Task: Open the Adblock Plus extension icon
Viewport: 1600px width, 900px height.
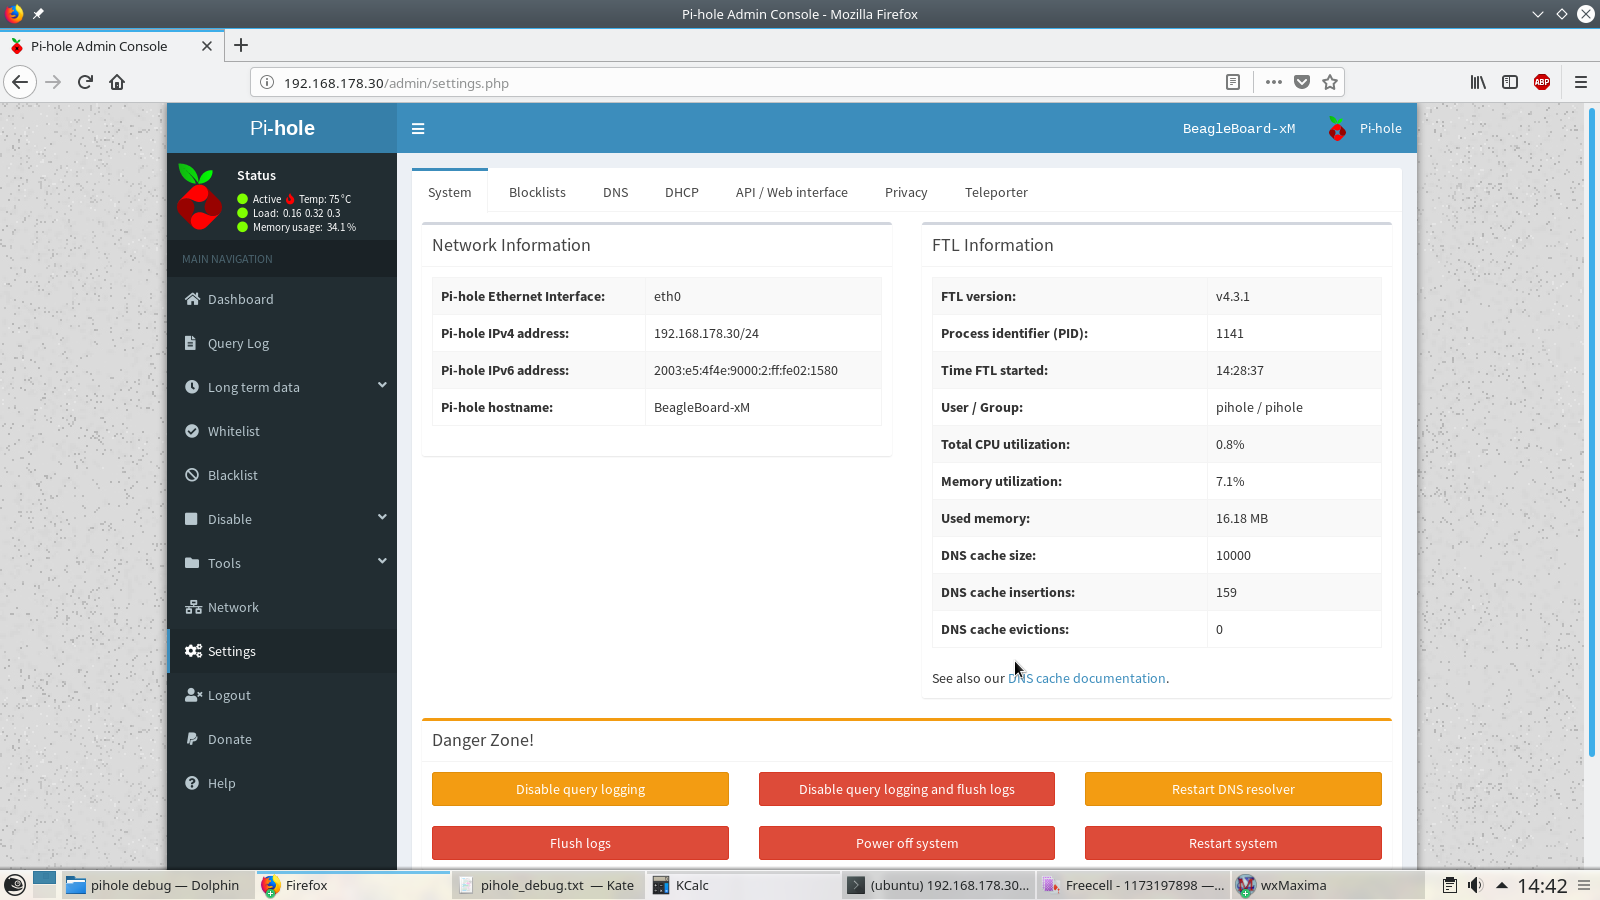Action: 1542,82
